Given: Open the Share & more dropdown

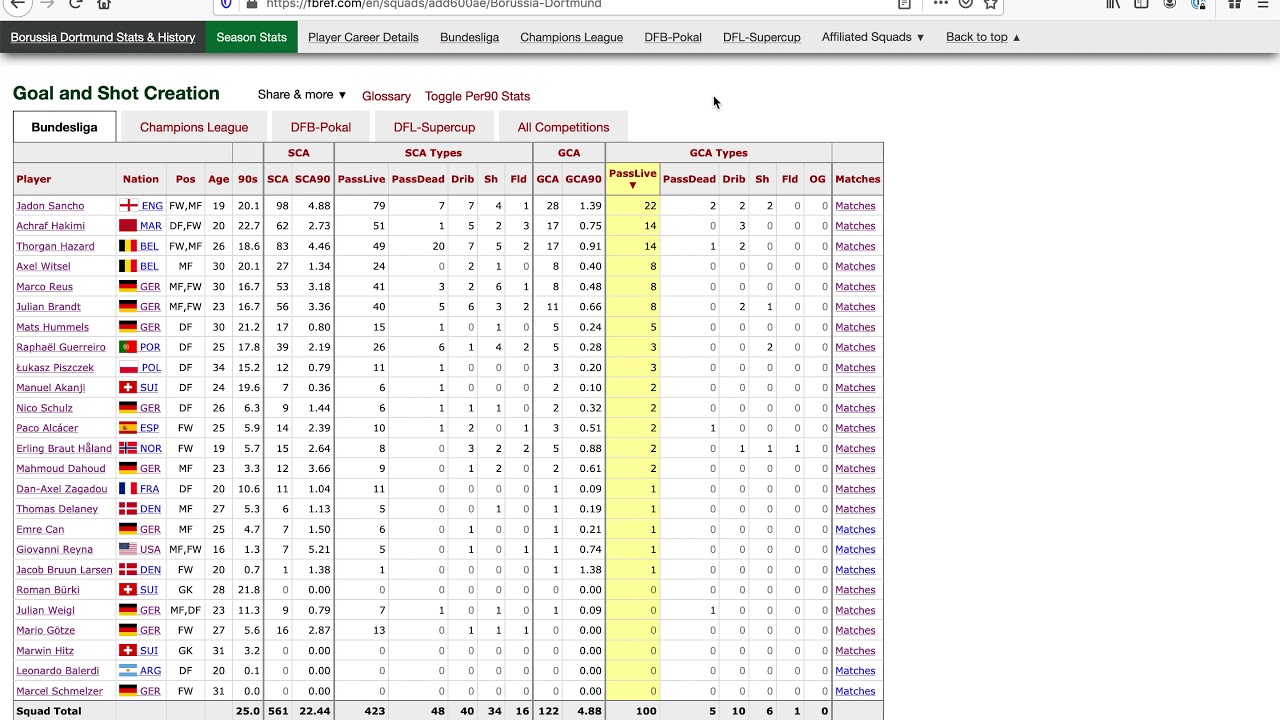Looking at the screenshot, I should pyautogui.click(x=302, y=95).
